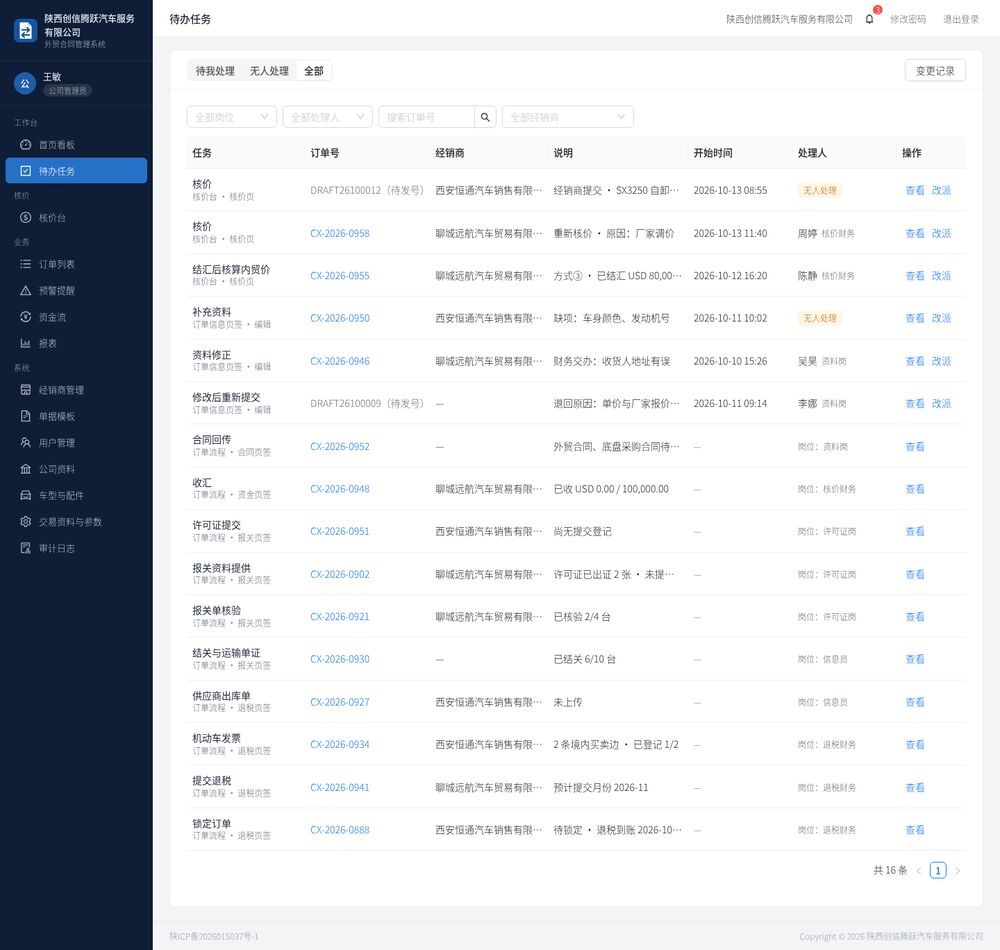Image resolution: width=1000 pixels, height=950 pixels.
Task: Open the 全部处理人 dropdown
Action: pyautogui.click(x=327, y=117)
